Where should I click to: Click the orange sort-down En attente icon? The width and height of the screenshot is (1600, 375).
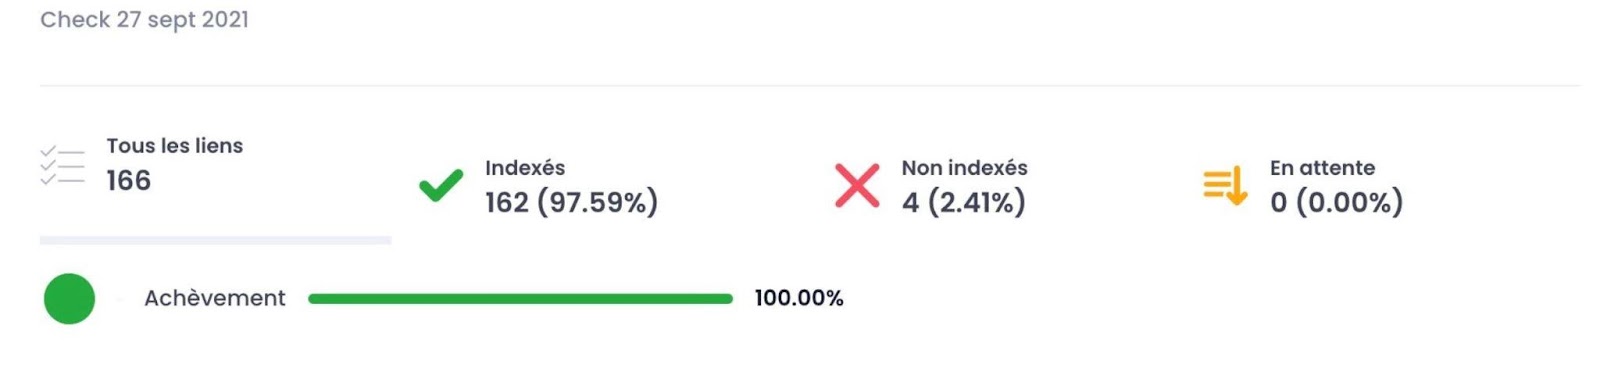click(x=1225, y=185)
